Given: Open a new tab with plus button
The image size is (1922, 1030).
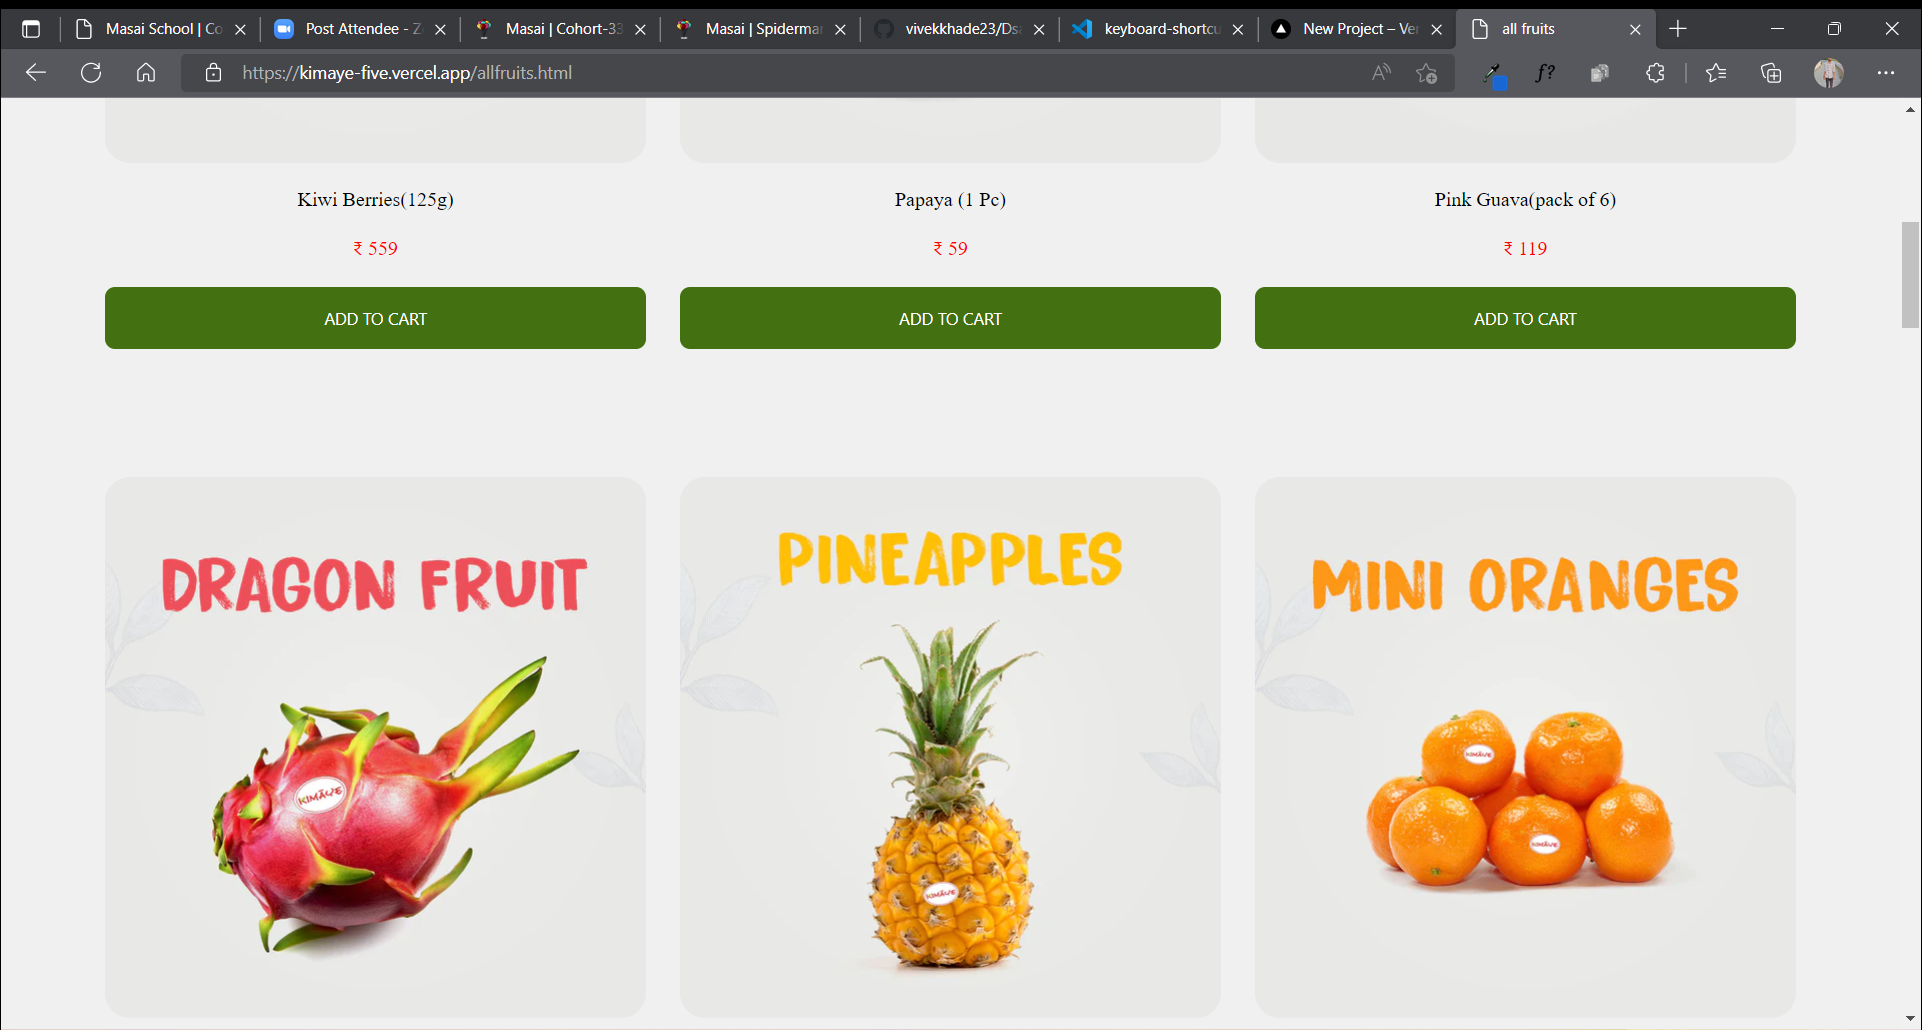Looking at the screenshot, I should (1678, 29).
